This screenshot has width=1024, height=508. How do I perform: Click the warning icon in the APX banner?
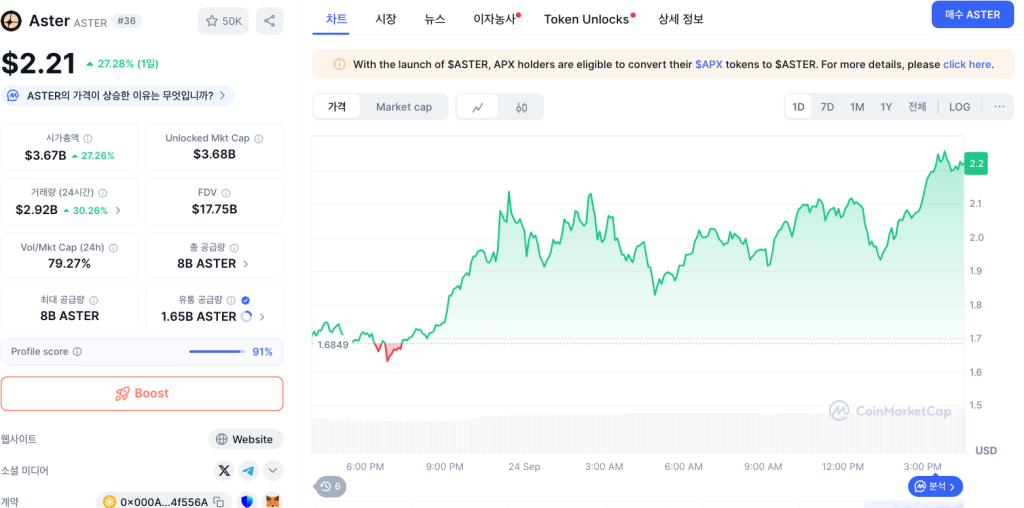pos(340,64)
